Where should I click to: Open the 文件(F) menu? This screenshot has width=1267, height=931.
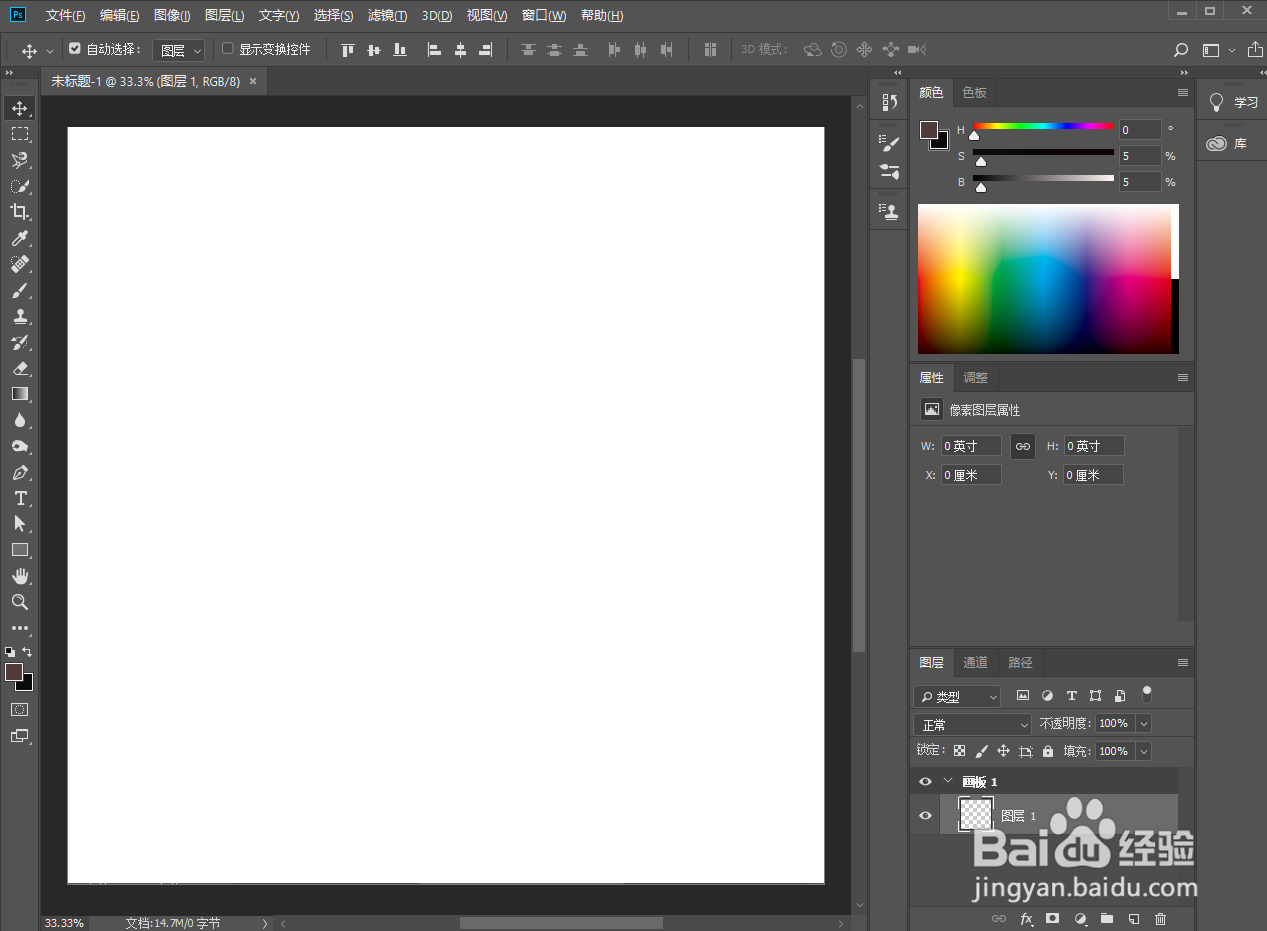pos(66,15)
